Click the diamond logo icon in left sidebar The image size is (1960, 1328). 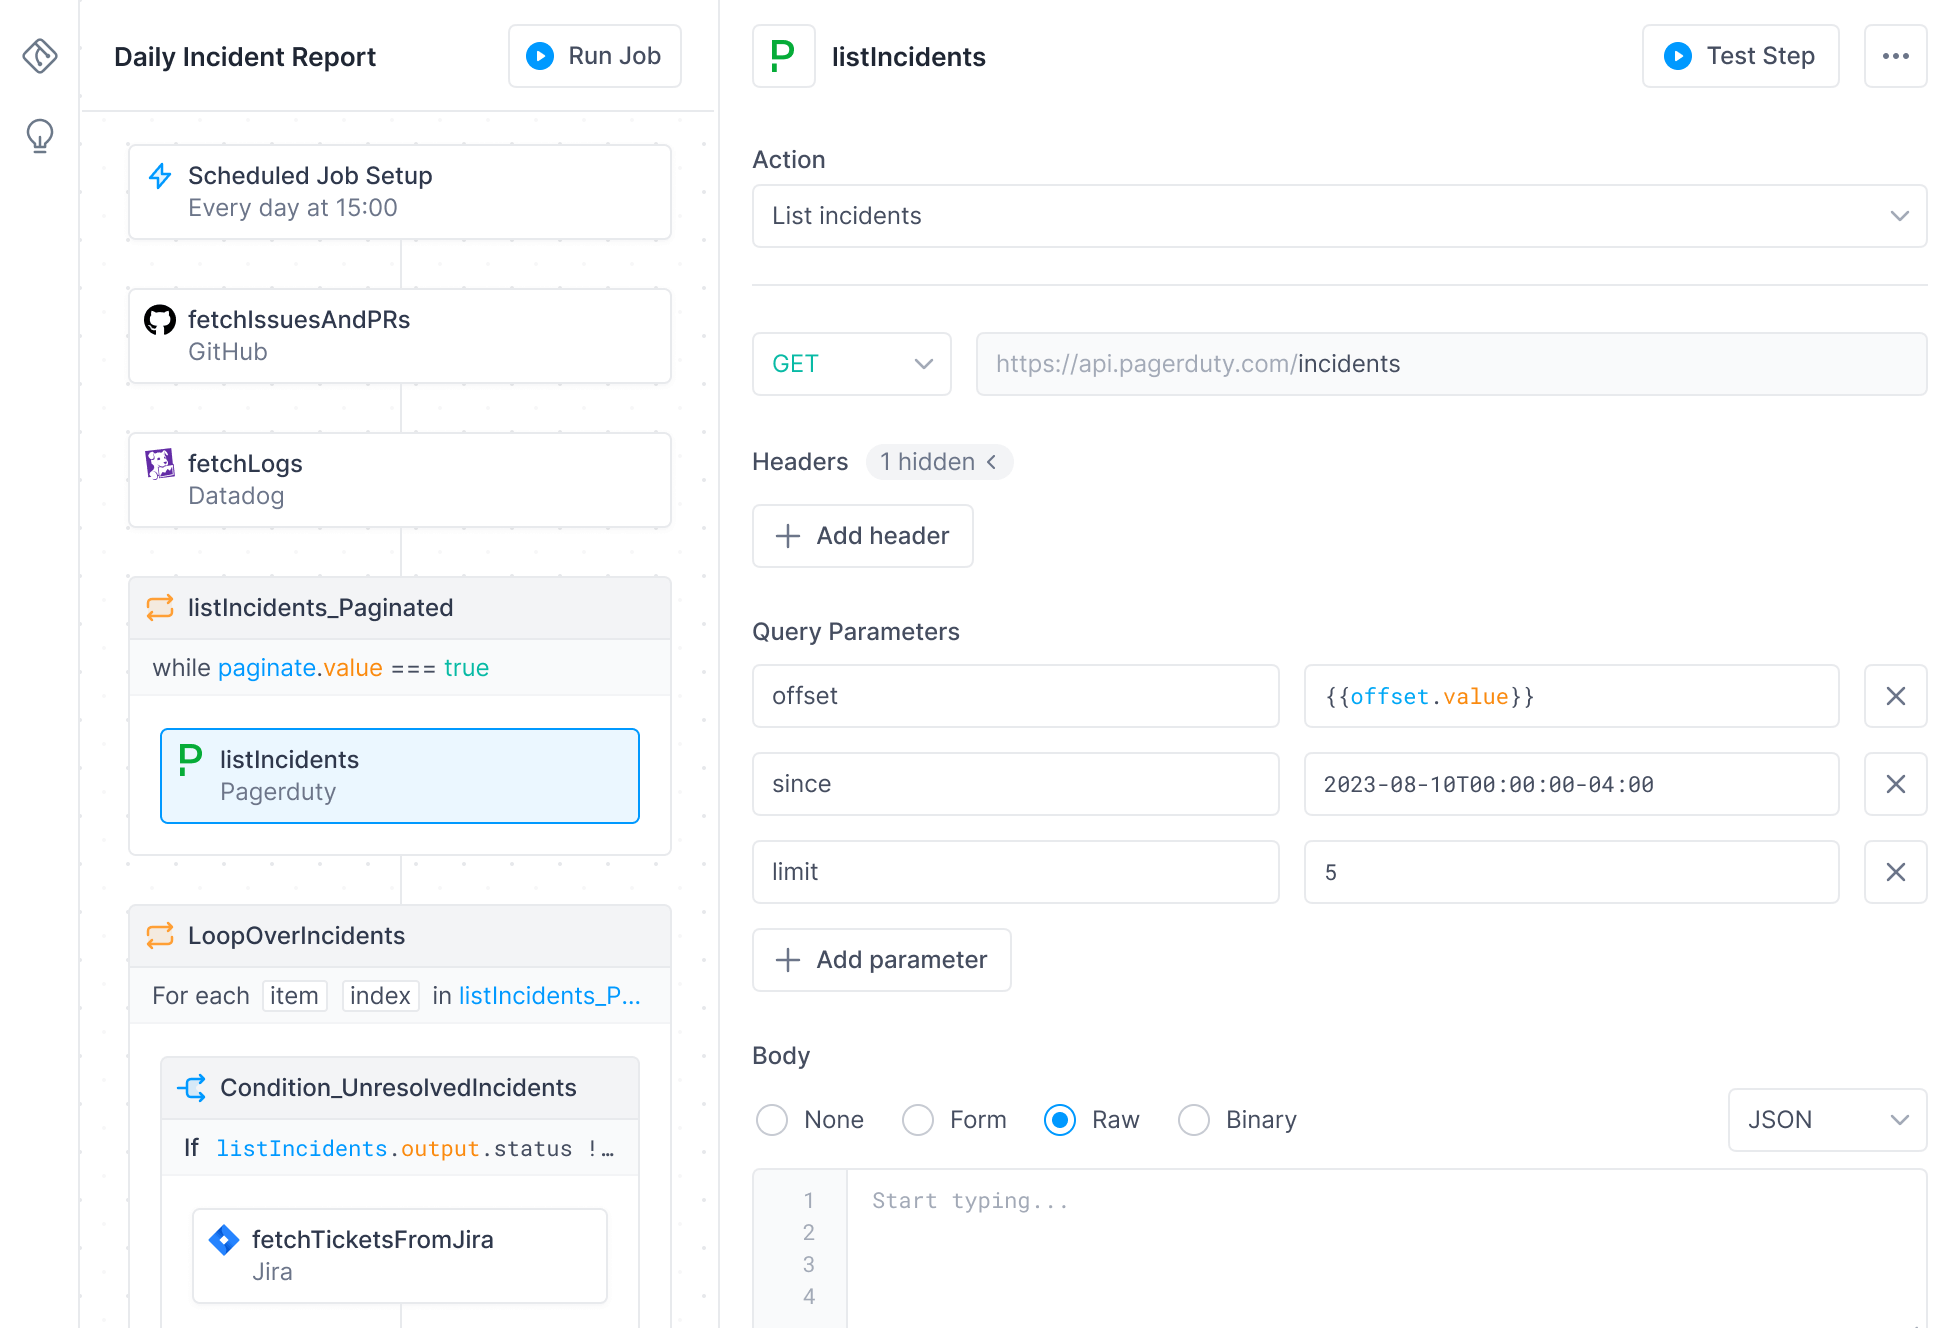40,56
